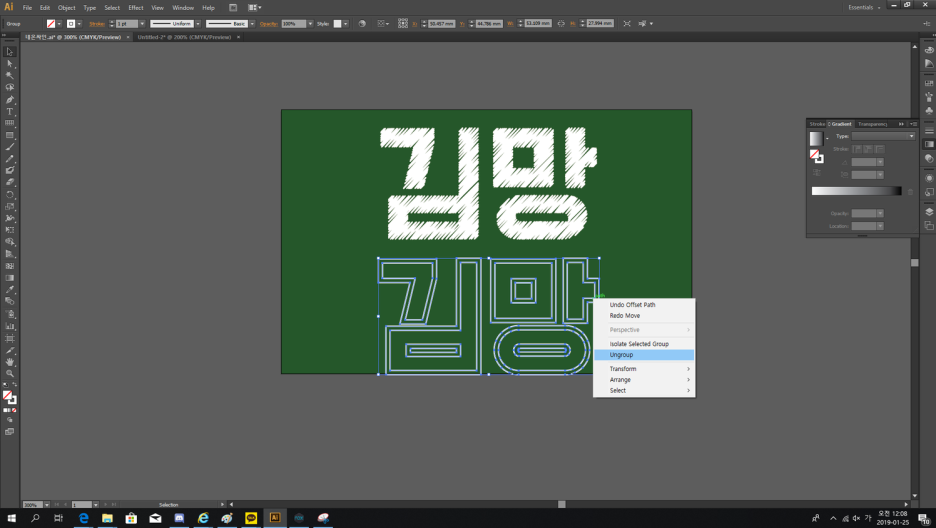Click the gradient slider bar
Screen dimensions: 936x528
pos(856,191)
